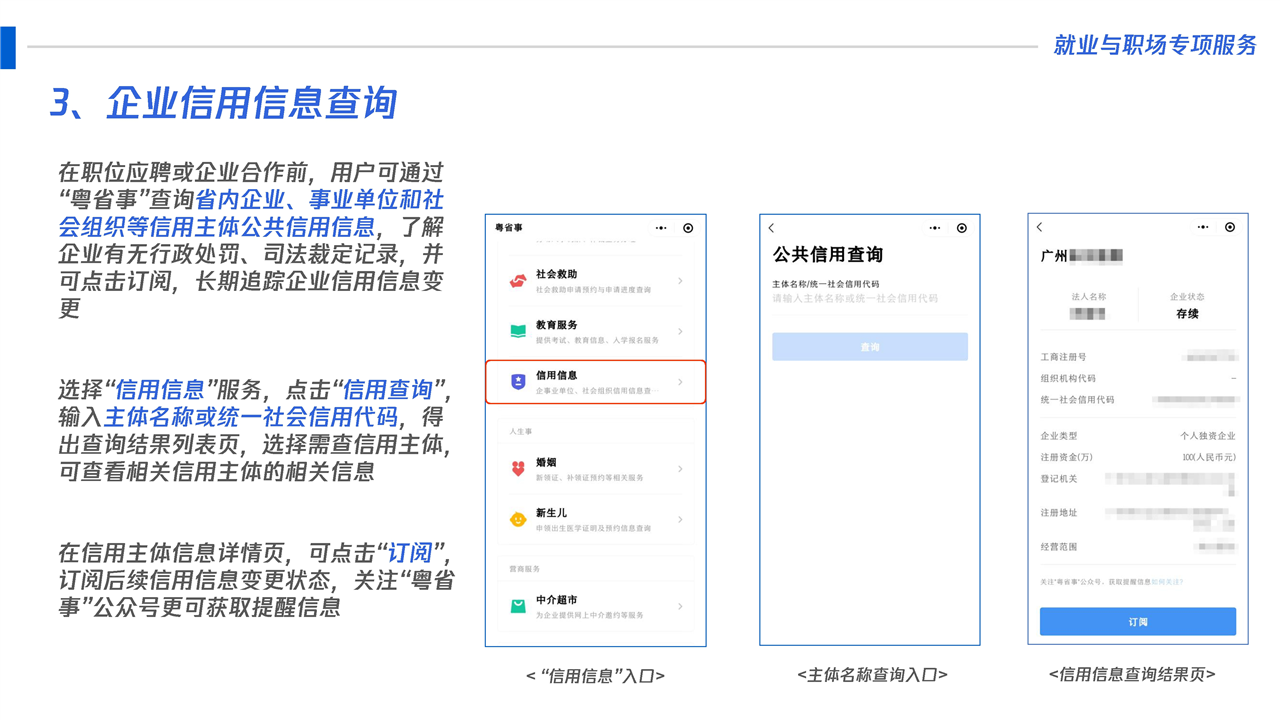
Task: Click the 个人独资企业 type value
Action: [x=1208, y=436]
